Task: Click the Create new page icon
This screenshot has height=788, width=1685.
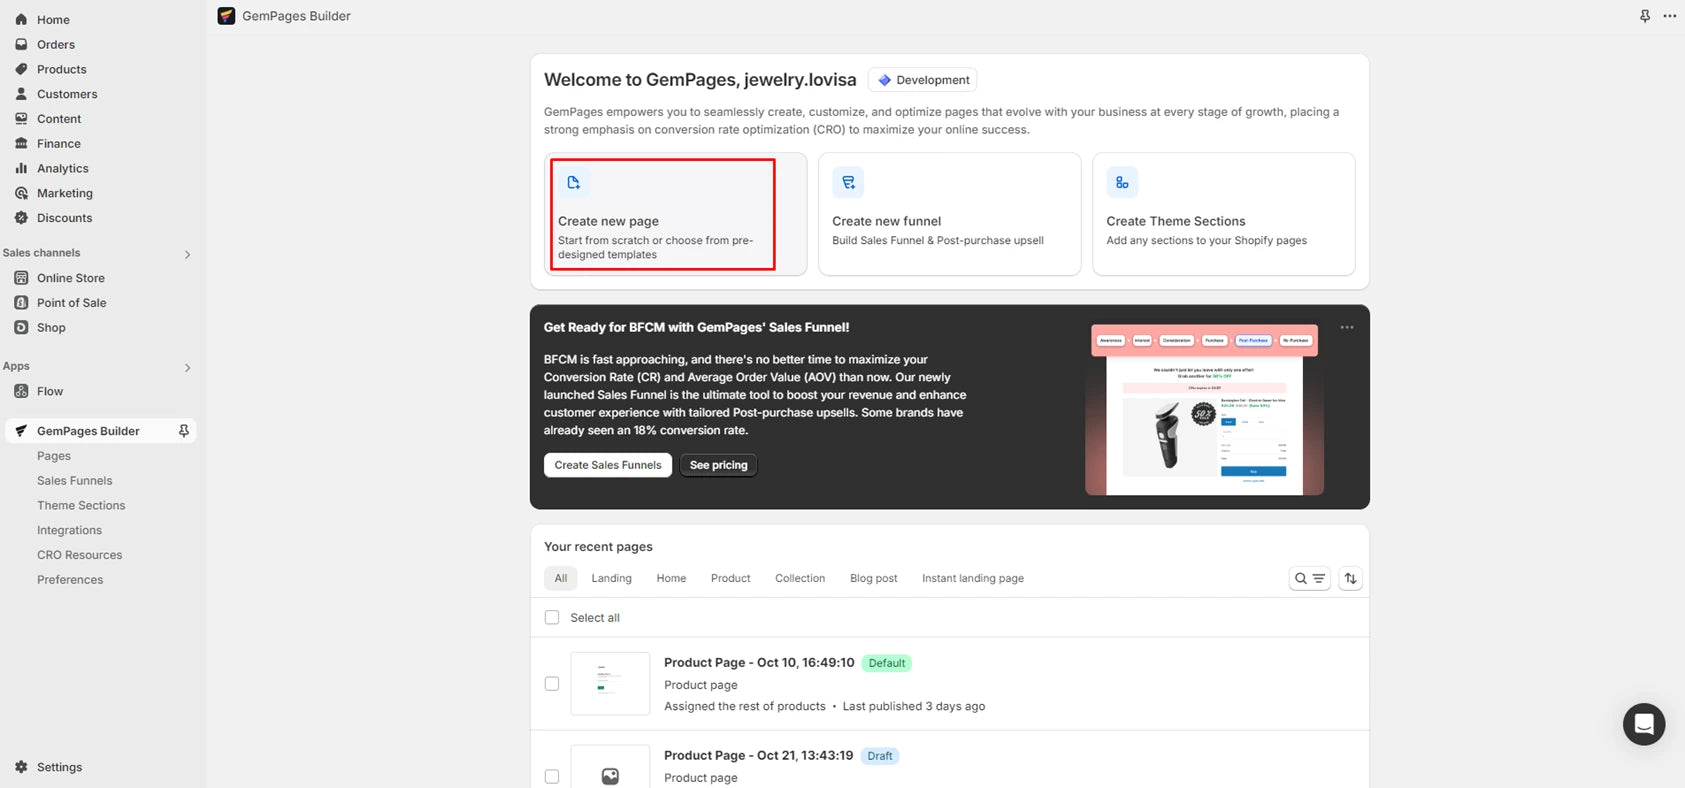Action: 573,183
